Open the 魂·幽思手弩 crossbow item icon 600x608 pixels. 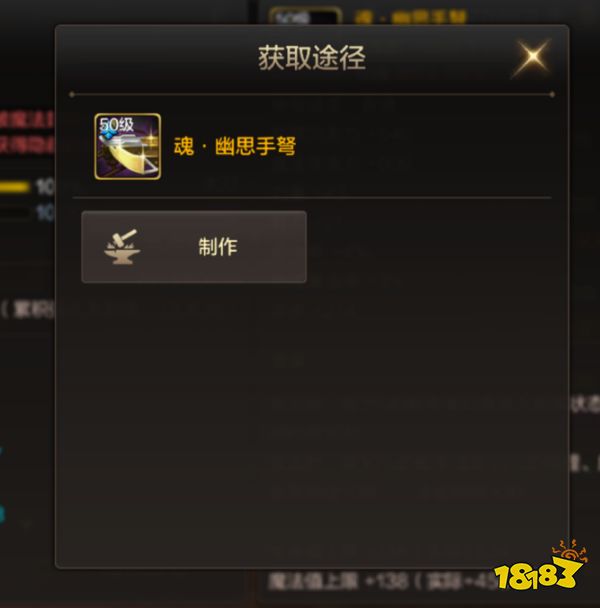click(x=128, y=147)
